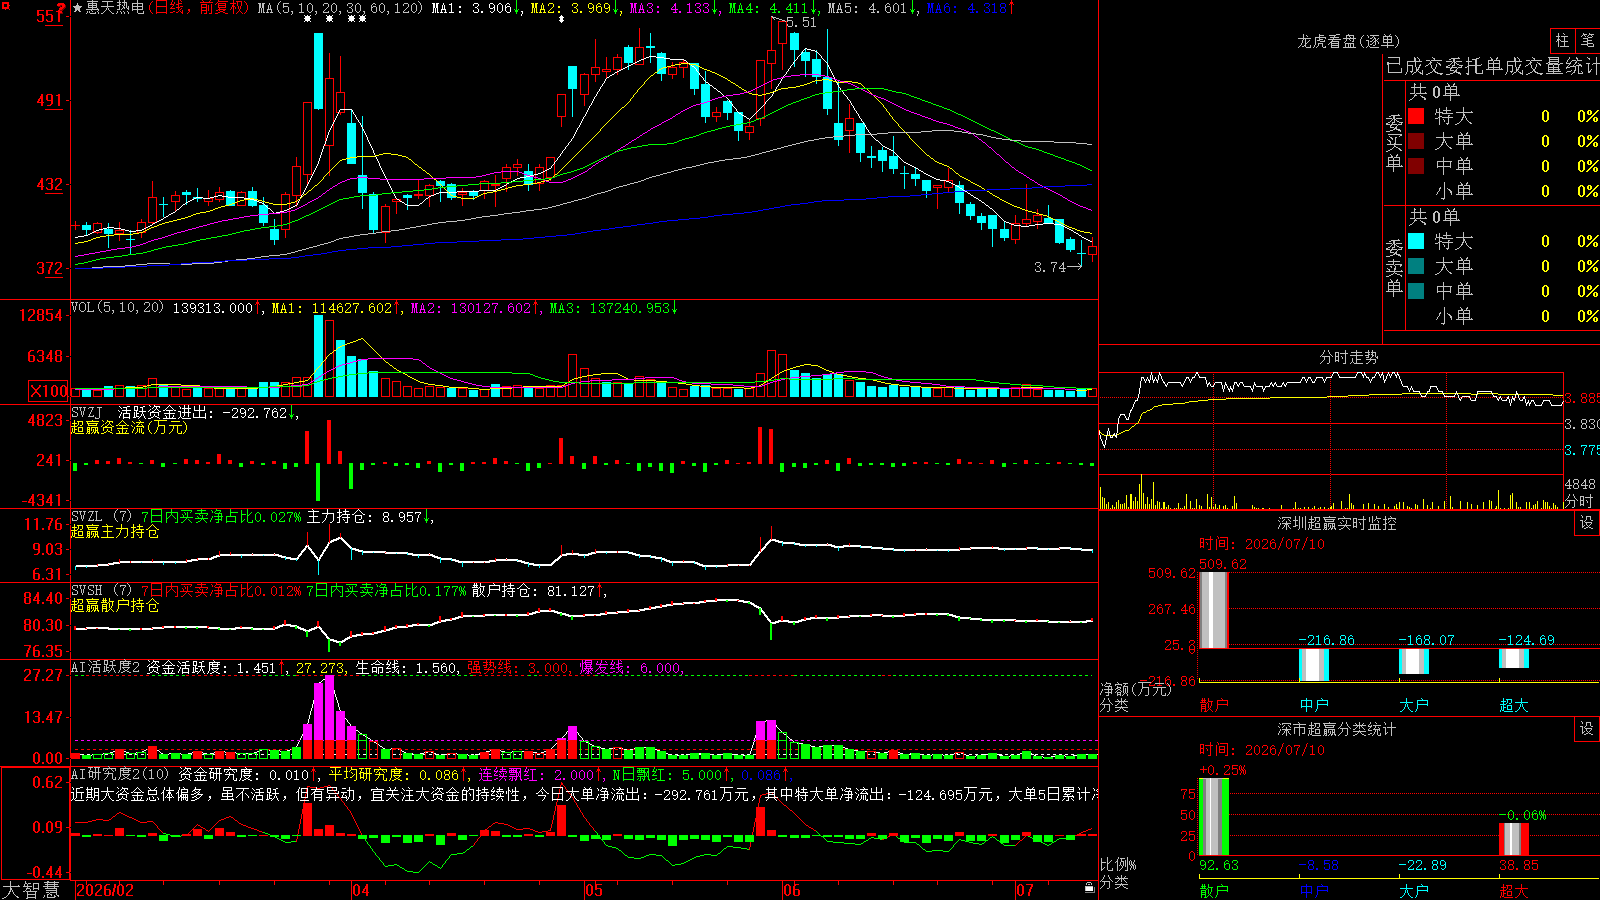Click the 主力持仓: 8.957 readout
This screenshot has height=900, width=1600.
pos(368,517)
